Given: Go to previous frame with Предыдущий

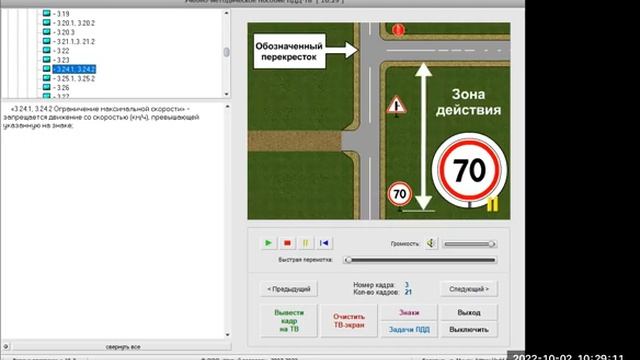Looking at the screenshot, I should (289, 289).
